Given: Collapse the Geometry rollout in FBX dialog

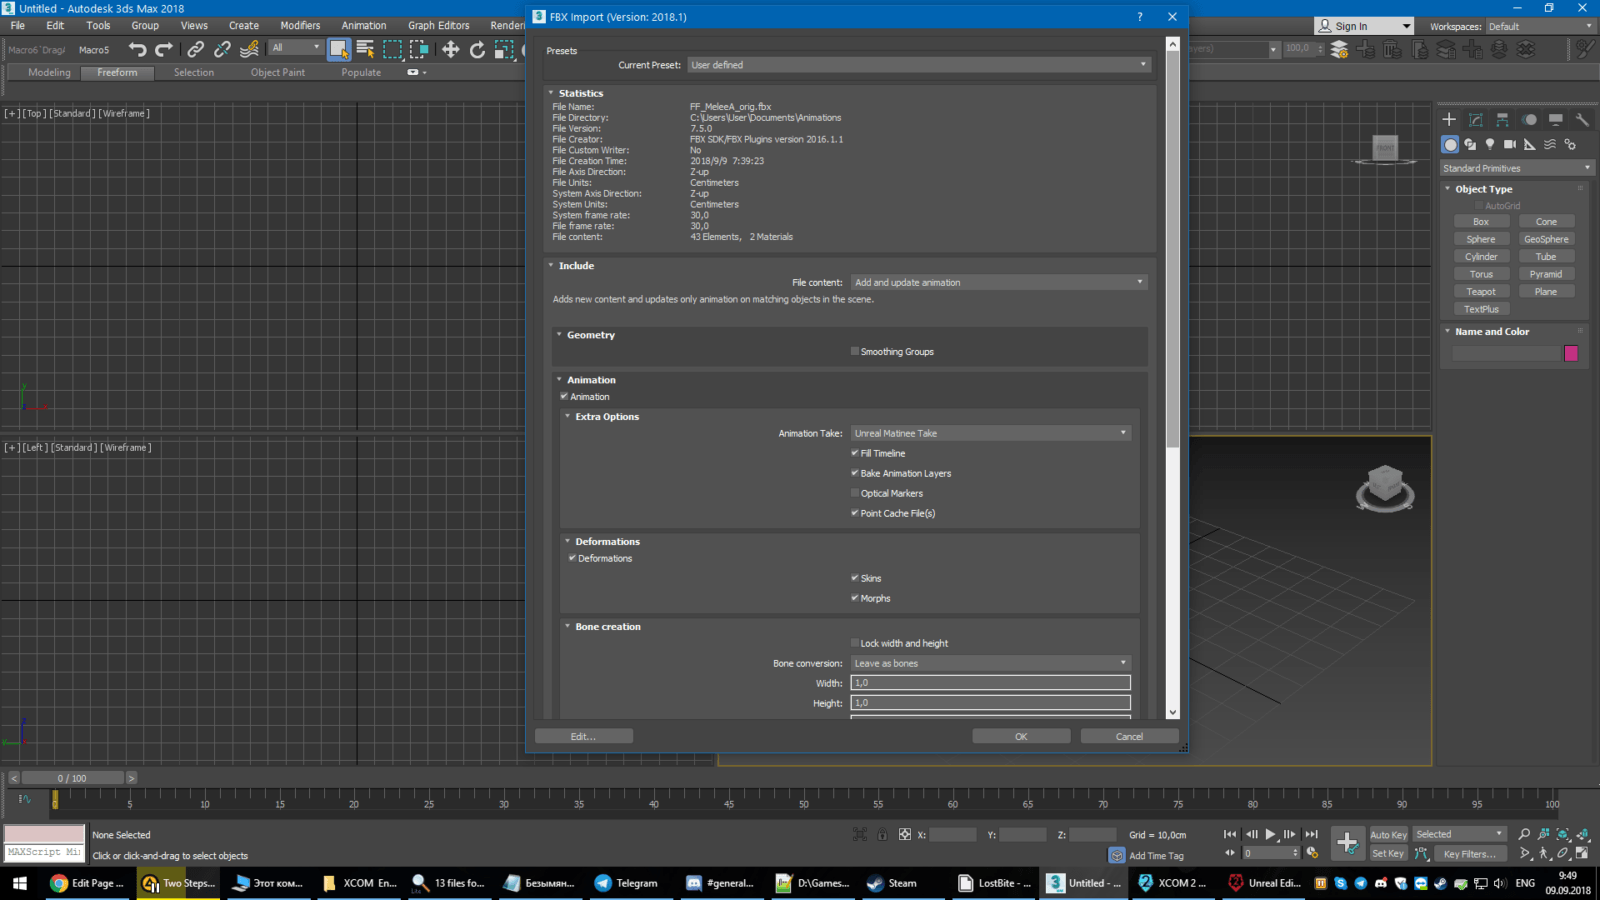Looking at the screenshot, I should tap(559, 335).
